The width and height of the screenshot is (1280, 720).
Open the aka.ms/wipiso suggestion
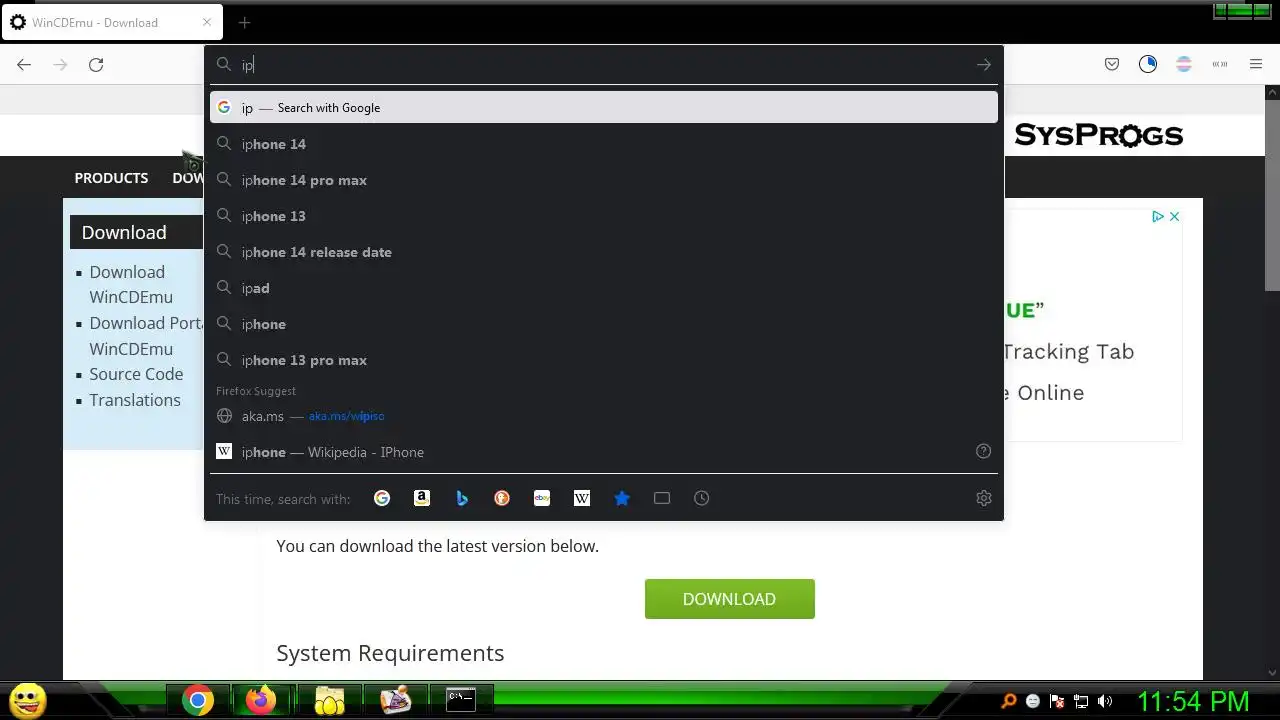[x=604, y=416]
